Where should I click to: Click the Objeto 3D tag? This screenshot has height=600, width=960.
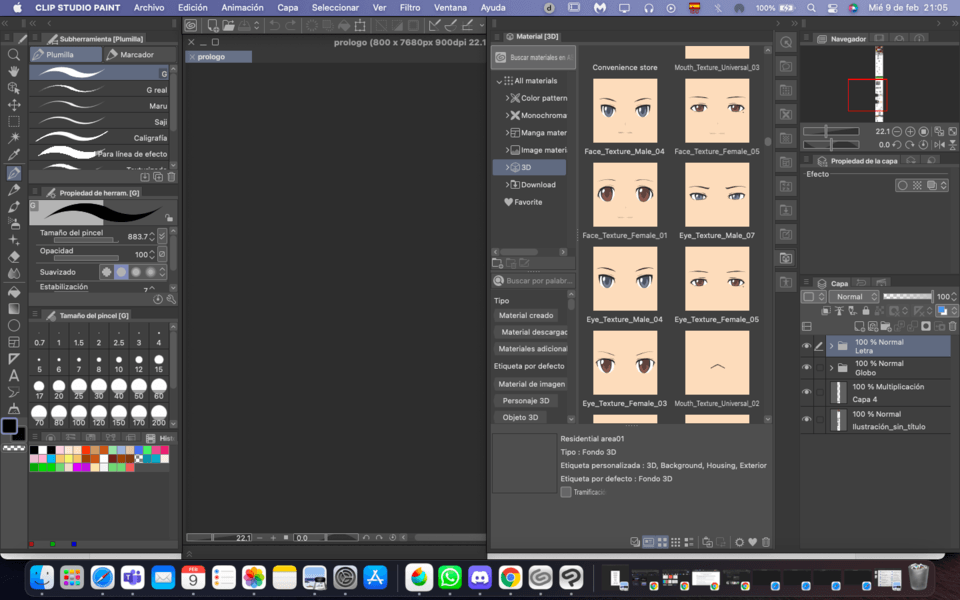tap(520, 417)
